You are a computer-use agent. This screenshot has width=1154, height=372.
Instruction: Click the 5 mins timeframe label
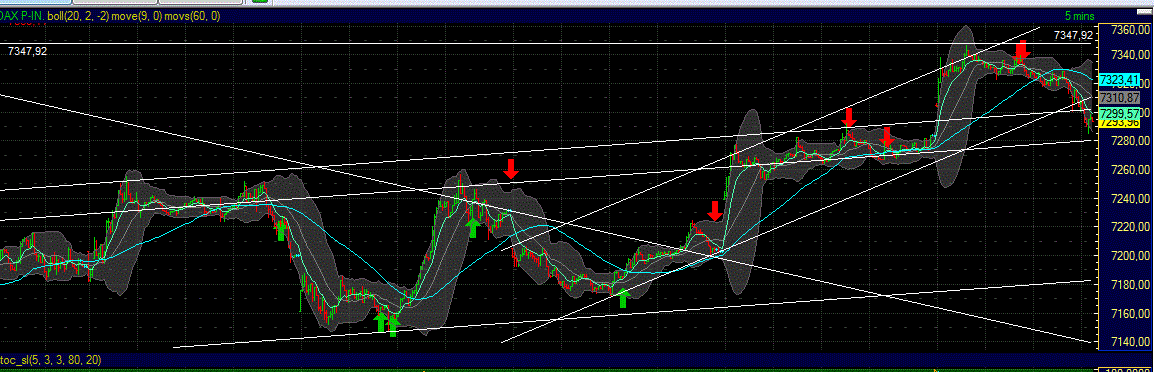pyautogui.click(x=1079, y=16)
